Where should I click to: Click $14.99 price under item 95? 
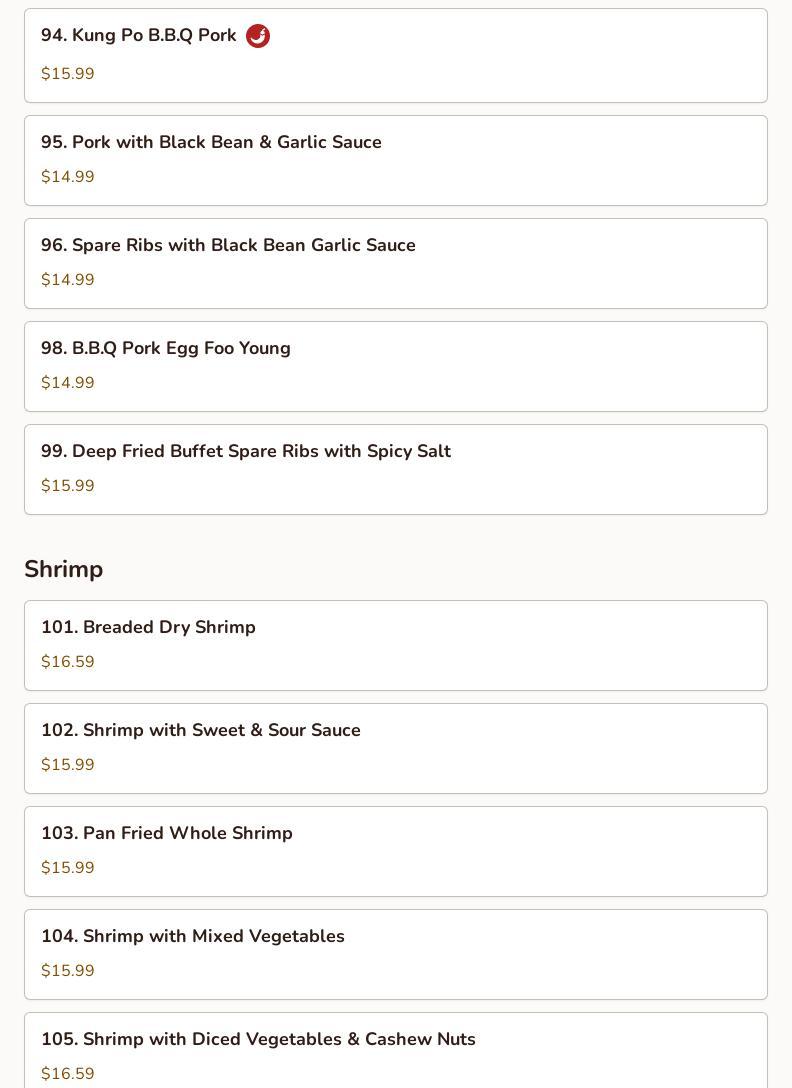click(x=68, y=177)
